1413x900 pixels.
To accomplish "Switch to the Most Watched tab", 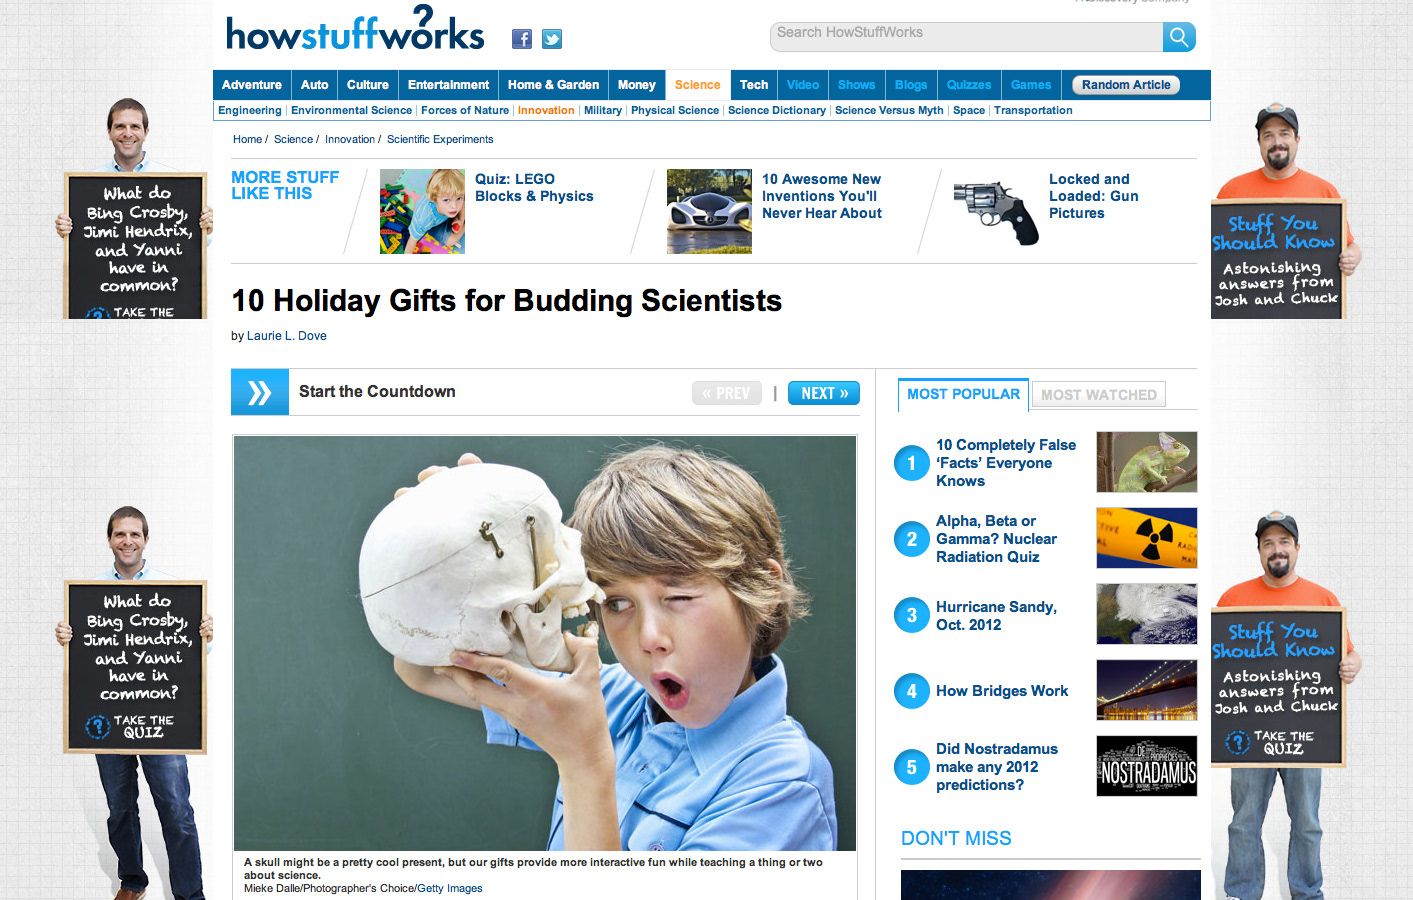I will pos(1099,395).
